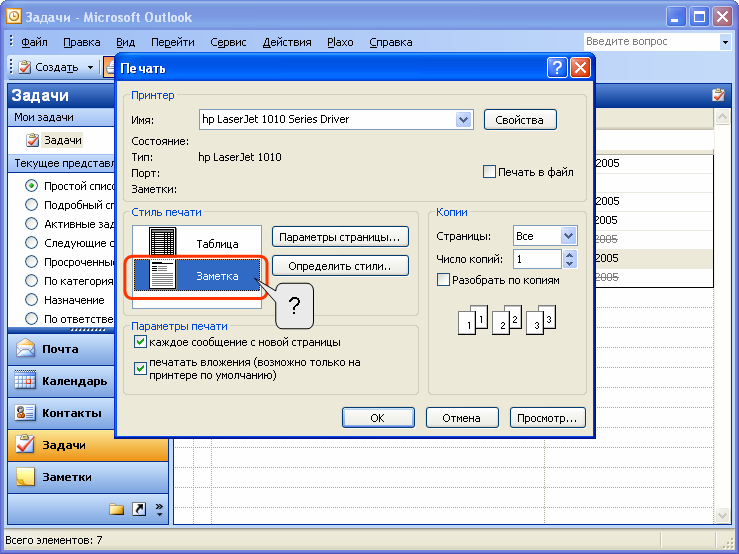
Task: Open Задачи pane button at bottom
Action: [x=88, y=445]
